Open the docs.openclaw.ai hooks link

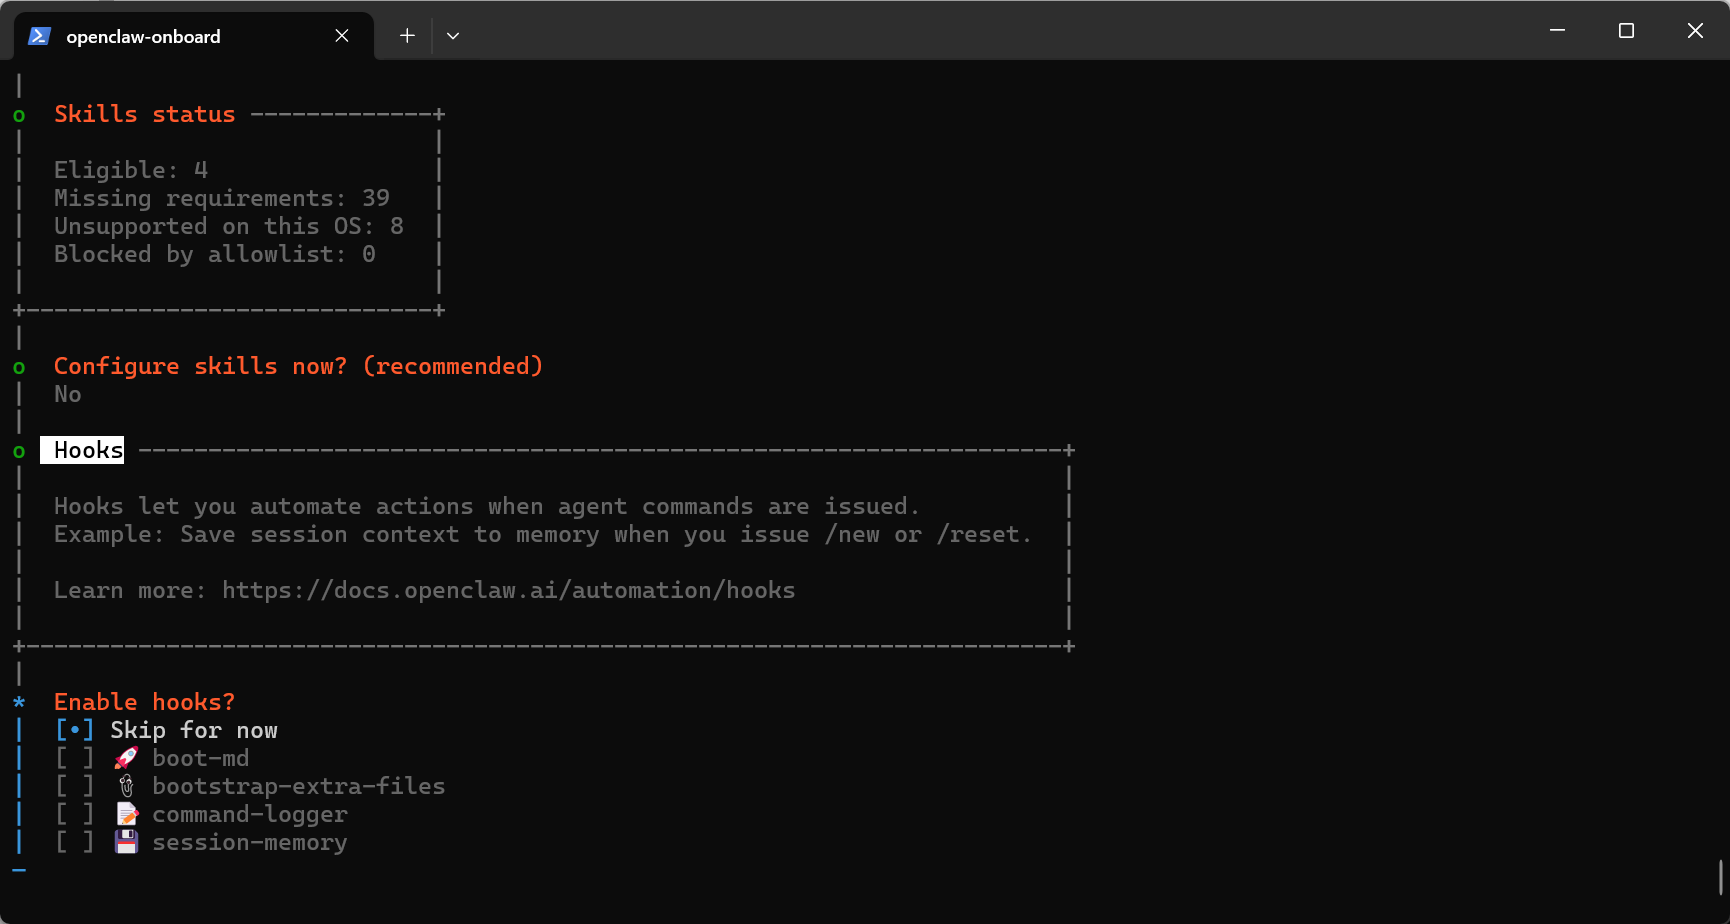[508, 590]
